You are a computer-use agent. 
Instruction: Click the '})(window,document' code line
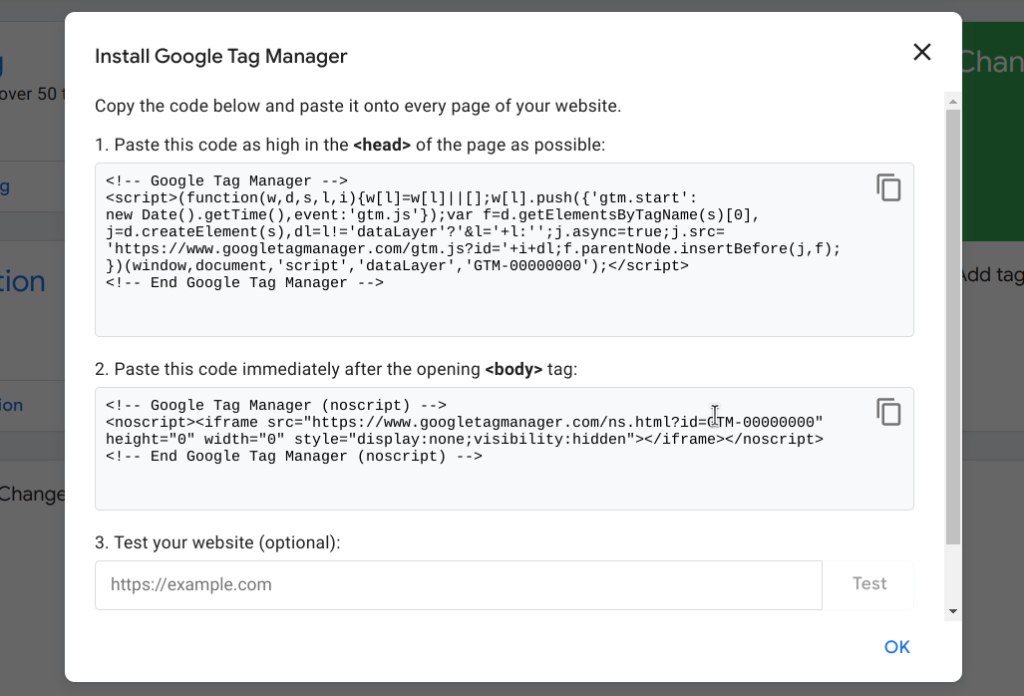[x=397, y=266]
